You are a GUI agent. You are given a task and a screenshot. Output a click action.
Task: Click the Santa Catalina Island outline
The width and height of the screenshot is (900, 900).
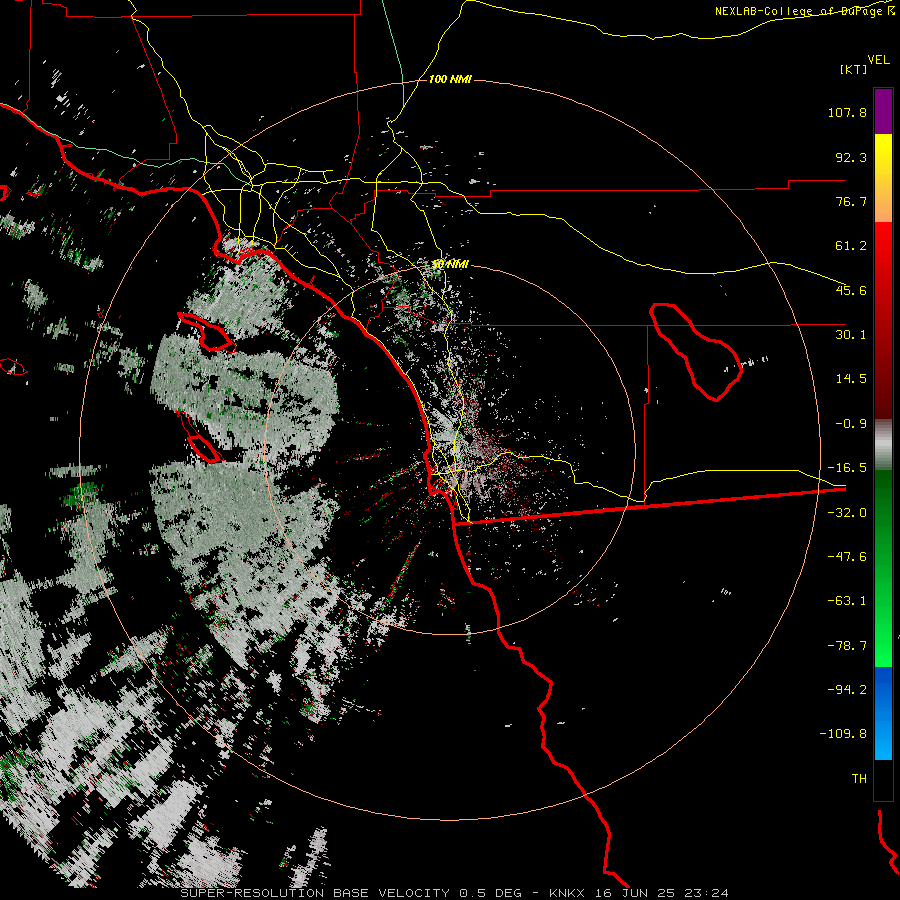click(x=205, y=332)
